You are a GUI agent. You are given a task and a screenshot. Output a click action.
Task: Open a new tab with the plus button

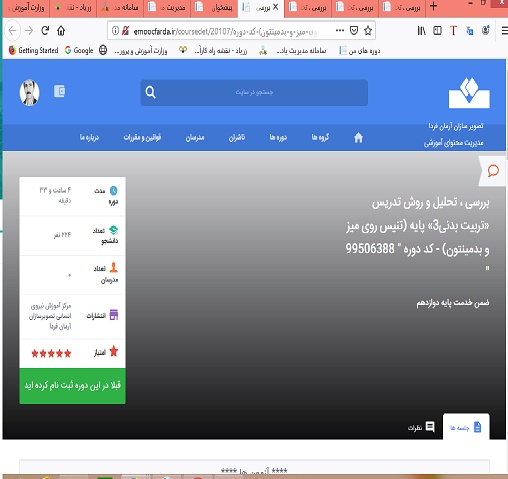coord(433,6)
